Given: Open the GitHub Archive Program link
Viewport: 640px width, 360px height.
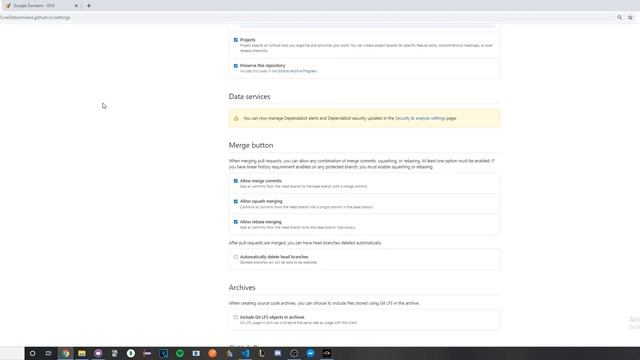Looking at the screenshot, I should coord(297,71).
